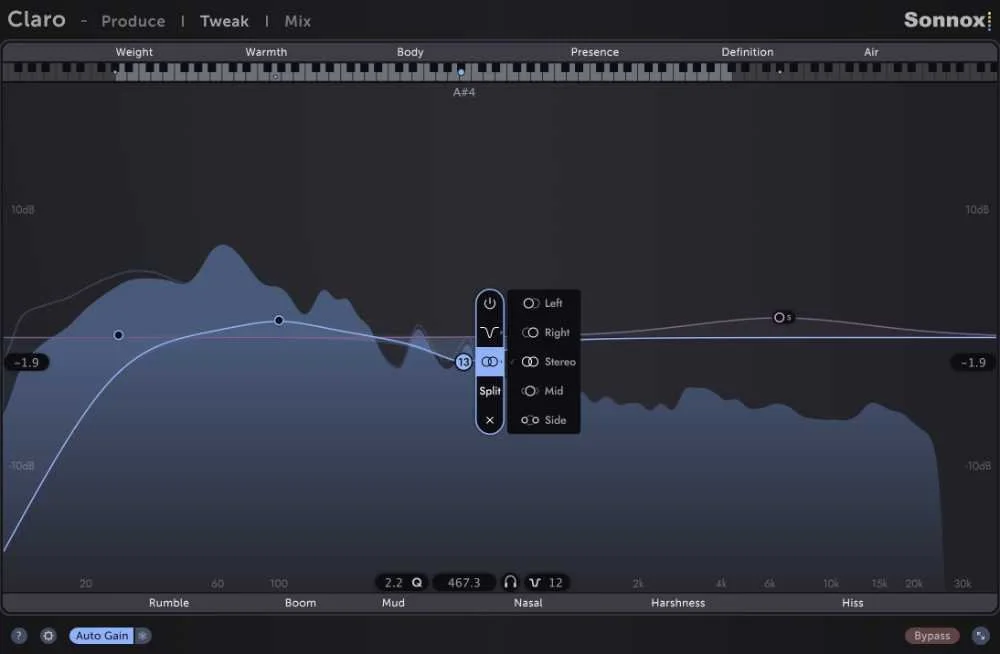Screen dimensions: 1000x654
Task: Click the Hiss label
Action: 853,603
